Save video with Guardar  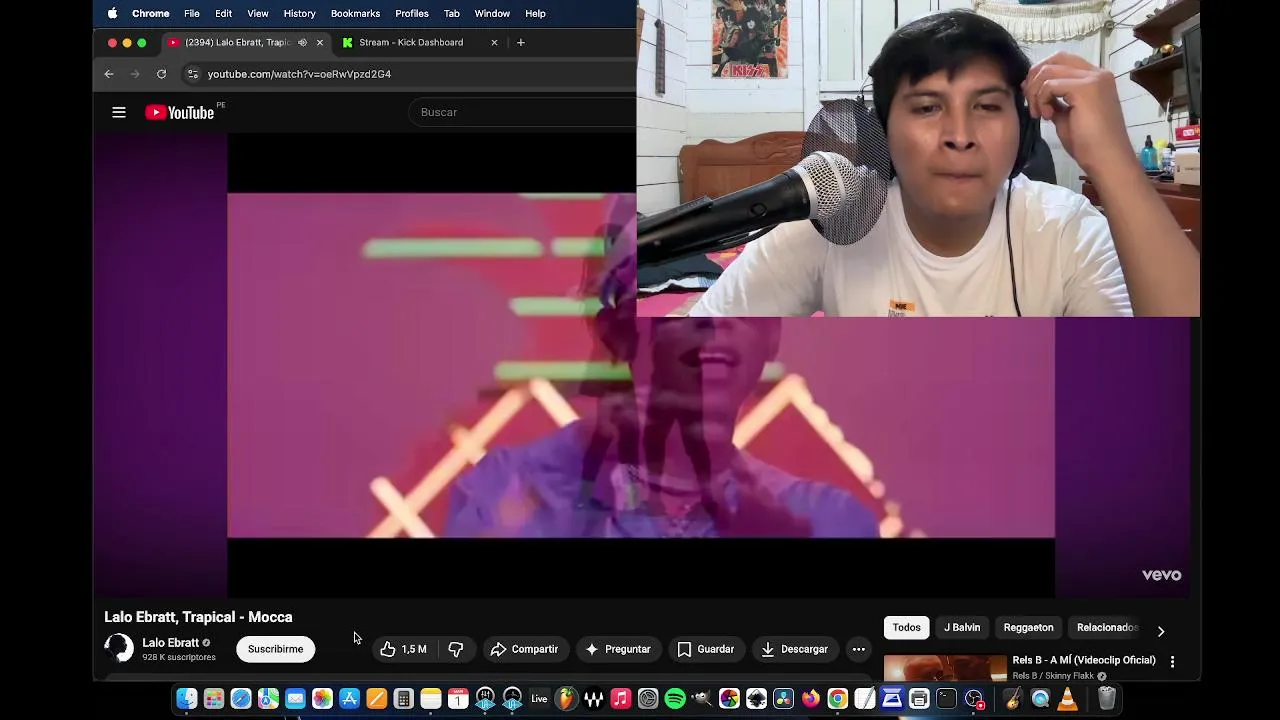coord(706,649)
